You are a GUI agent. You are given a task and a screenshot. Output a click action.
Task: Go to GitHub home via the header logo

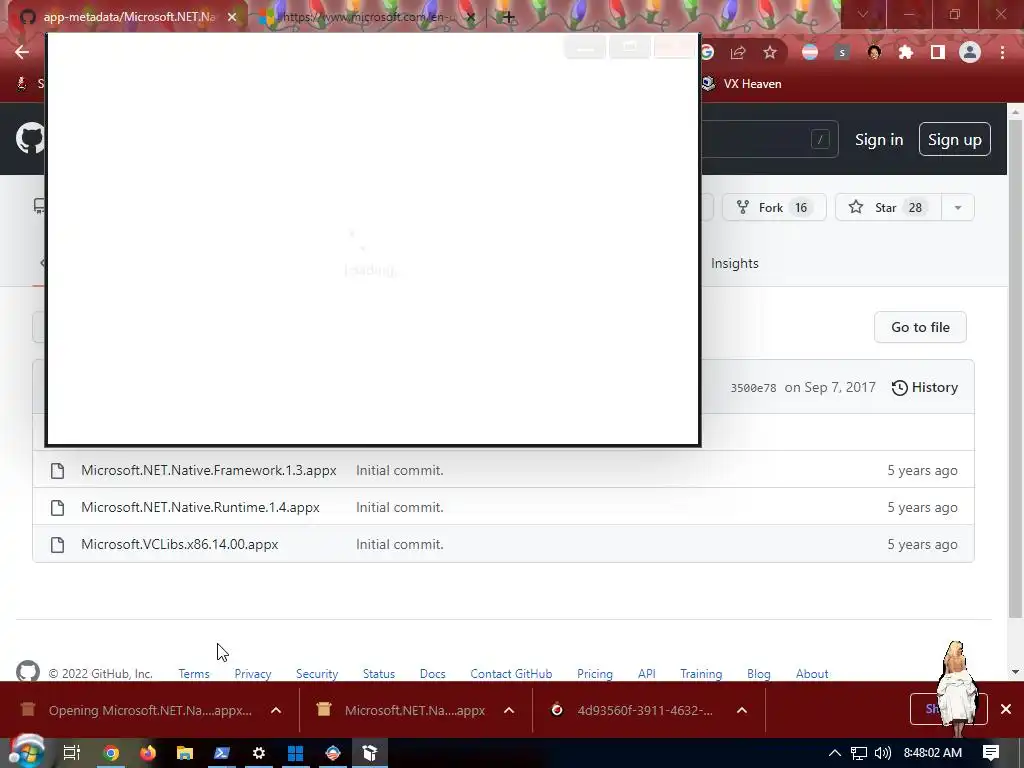(30, 138)
